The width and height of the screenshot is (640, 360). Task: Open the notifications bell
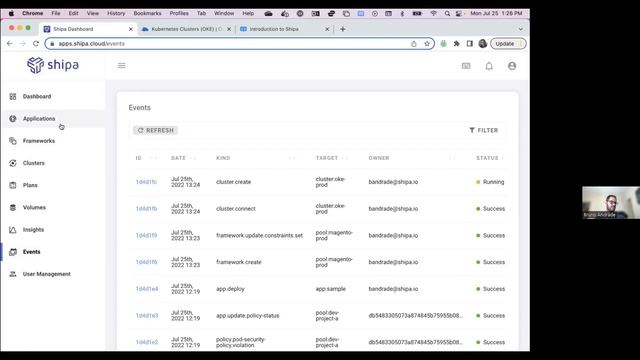pyautogui.click(x=489, y=66)
